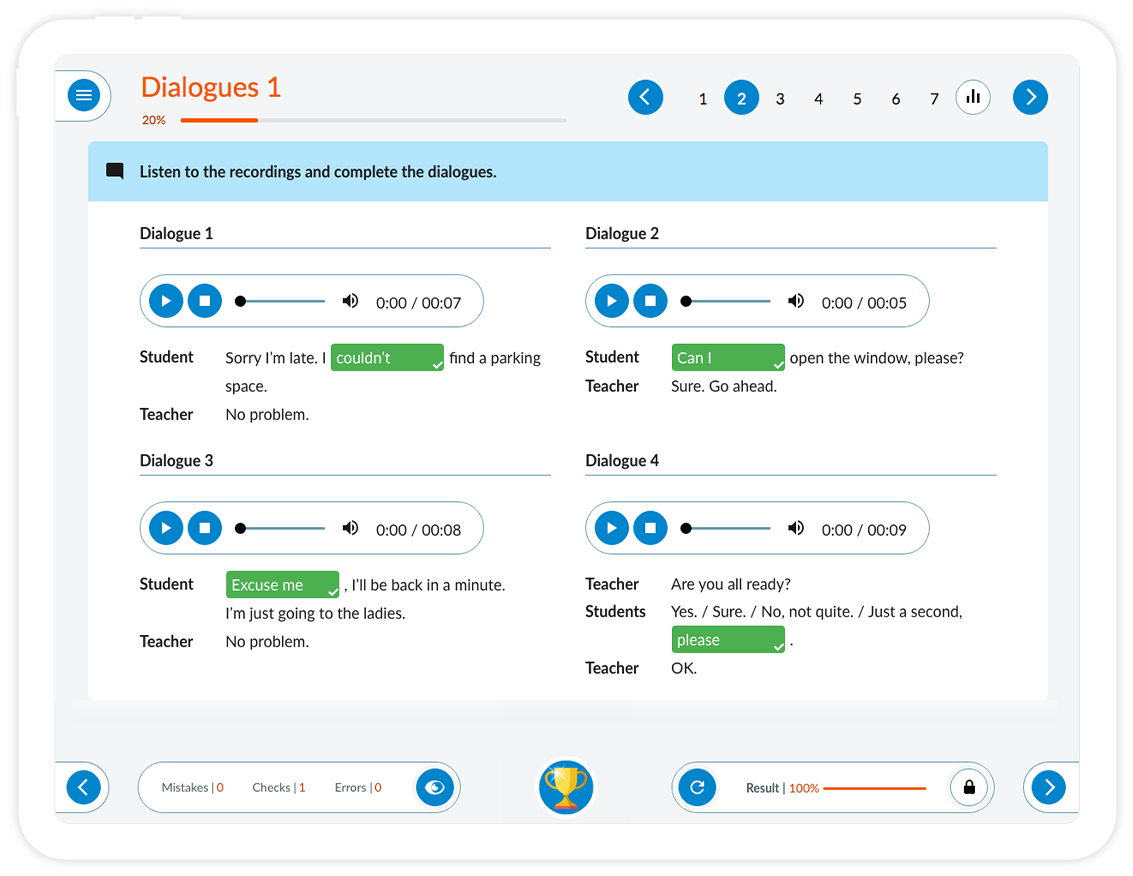This screenshot has width=1133, height=876.
Task: Open the hamburger menu button
Action: tap(84, 96)
